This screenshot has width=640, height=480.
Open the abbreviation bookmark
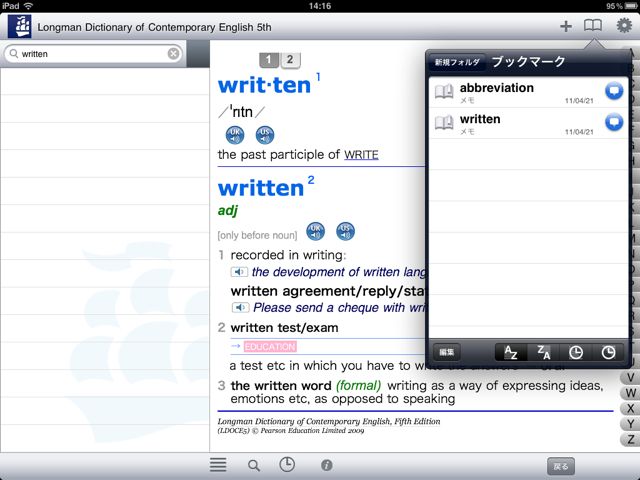click(528, 93)
